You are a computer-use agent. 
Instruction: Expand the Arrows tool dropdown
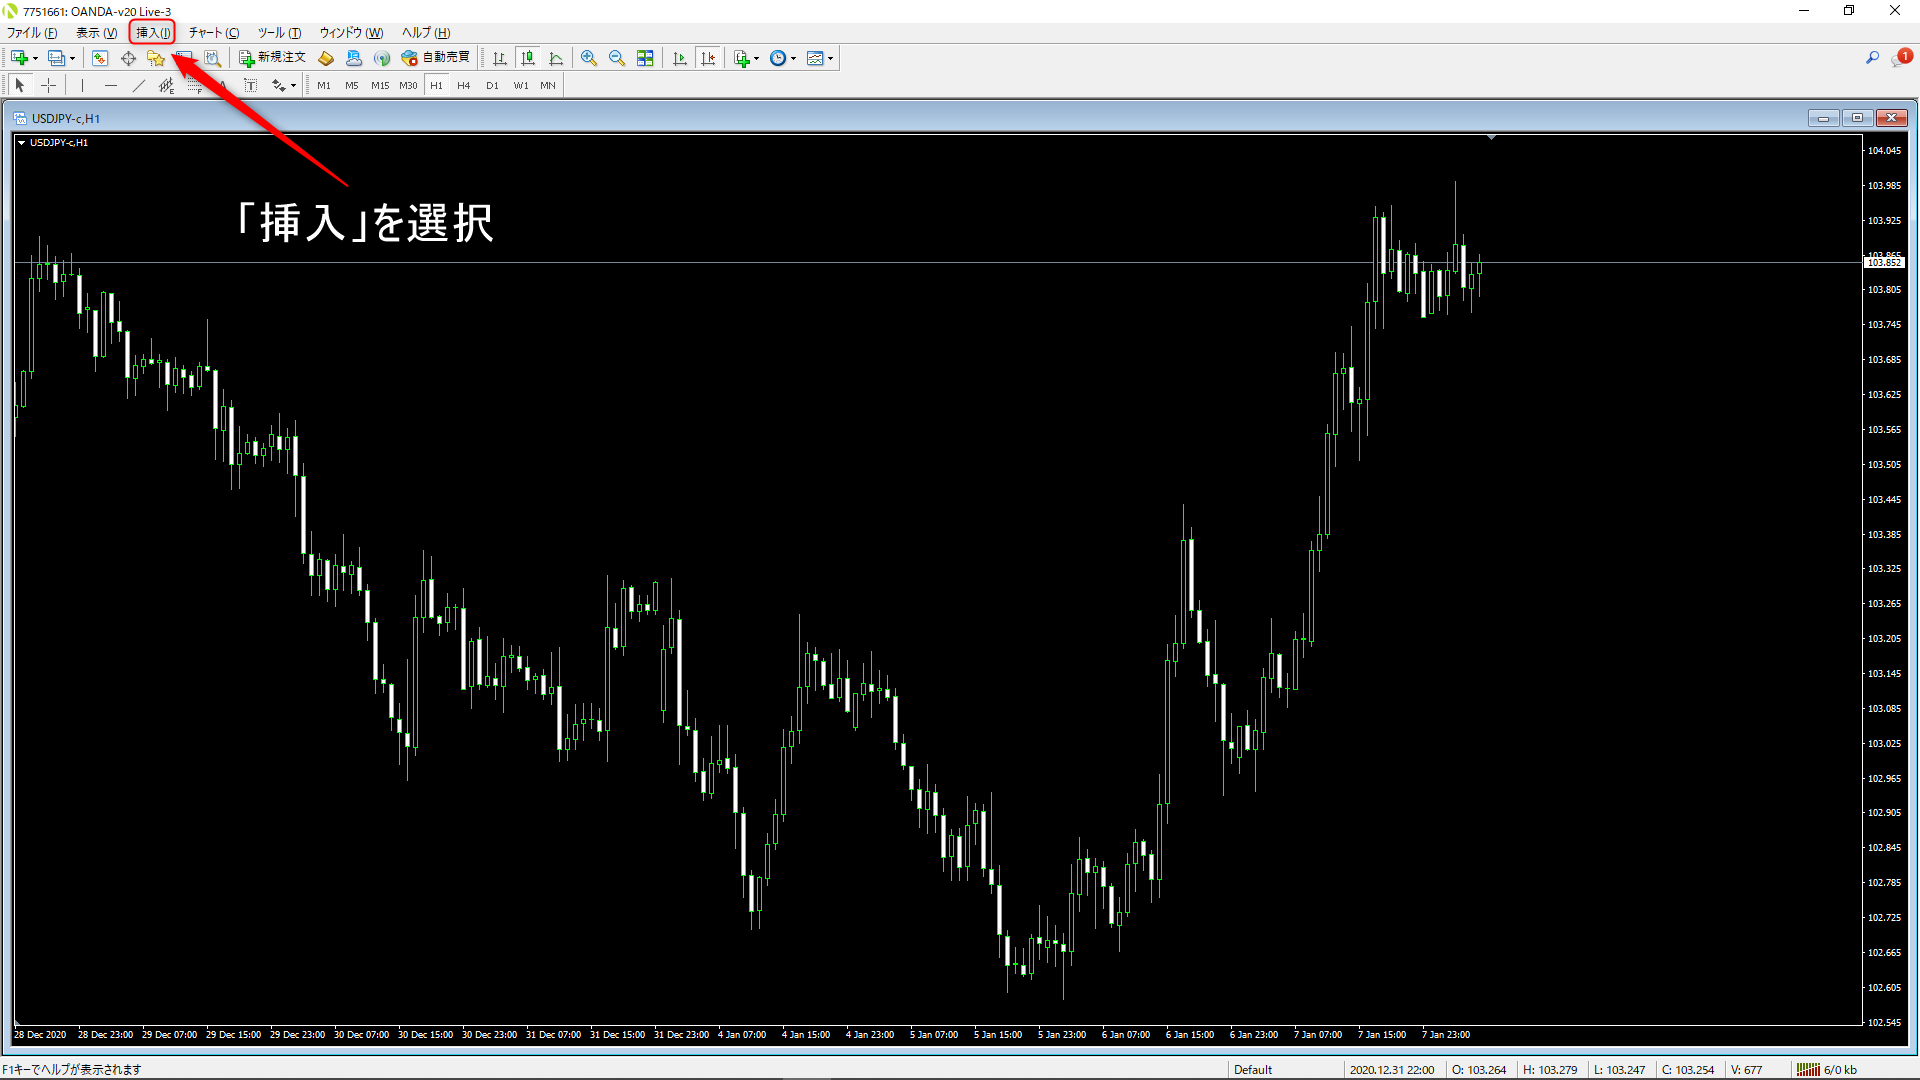coord(293,86)
